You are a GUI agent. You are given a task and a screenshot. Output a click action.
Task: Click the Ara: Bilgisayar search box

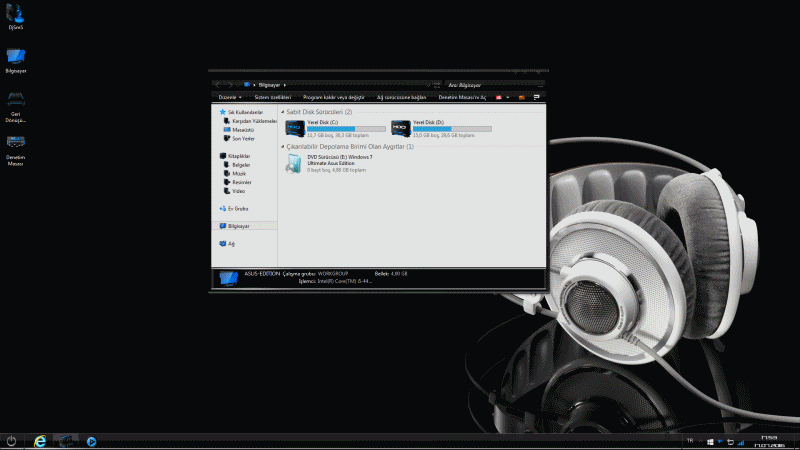tap(490, 85)
